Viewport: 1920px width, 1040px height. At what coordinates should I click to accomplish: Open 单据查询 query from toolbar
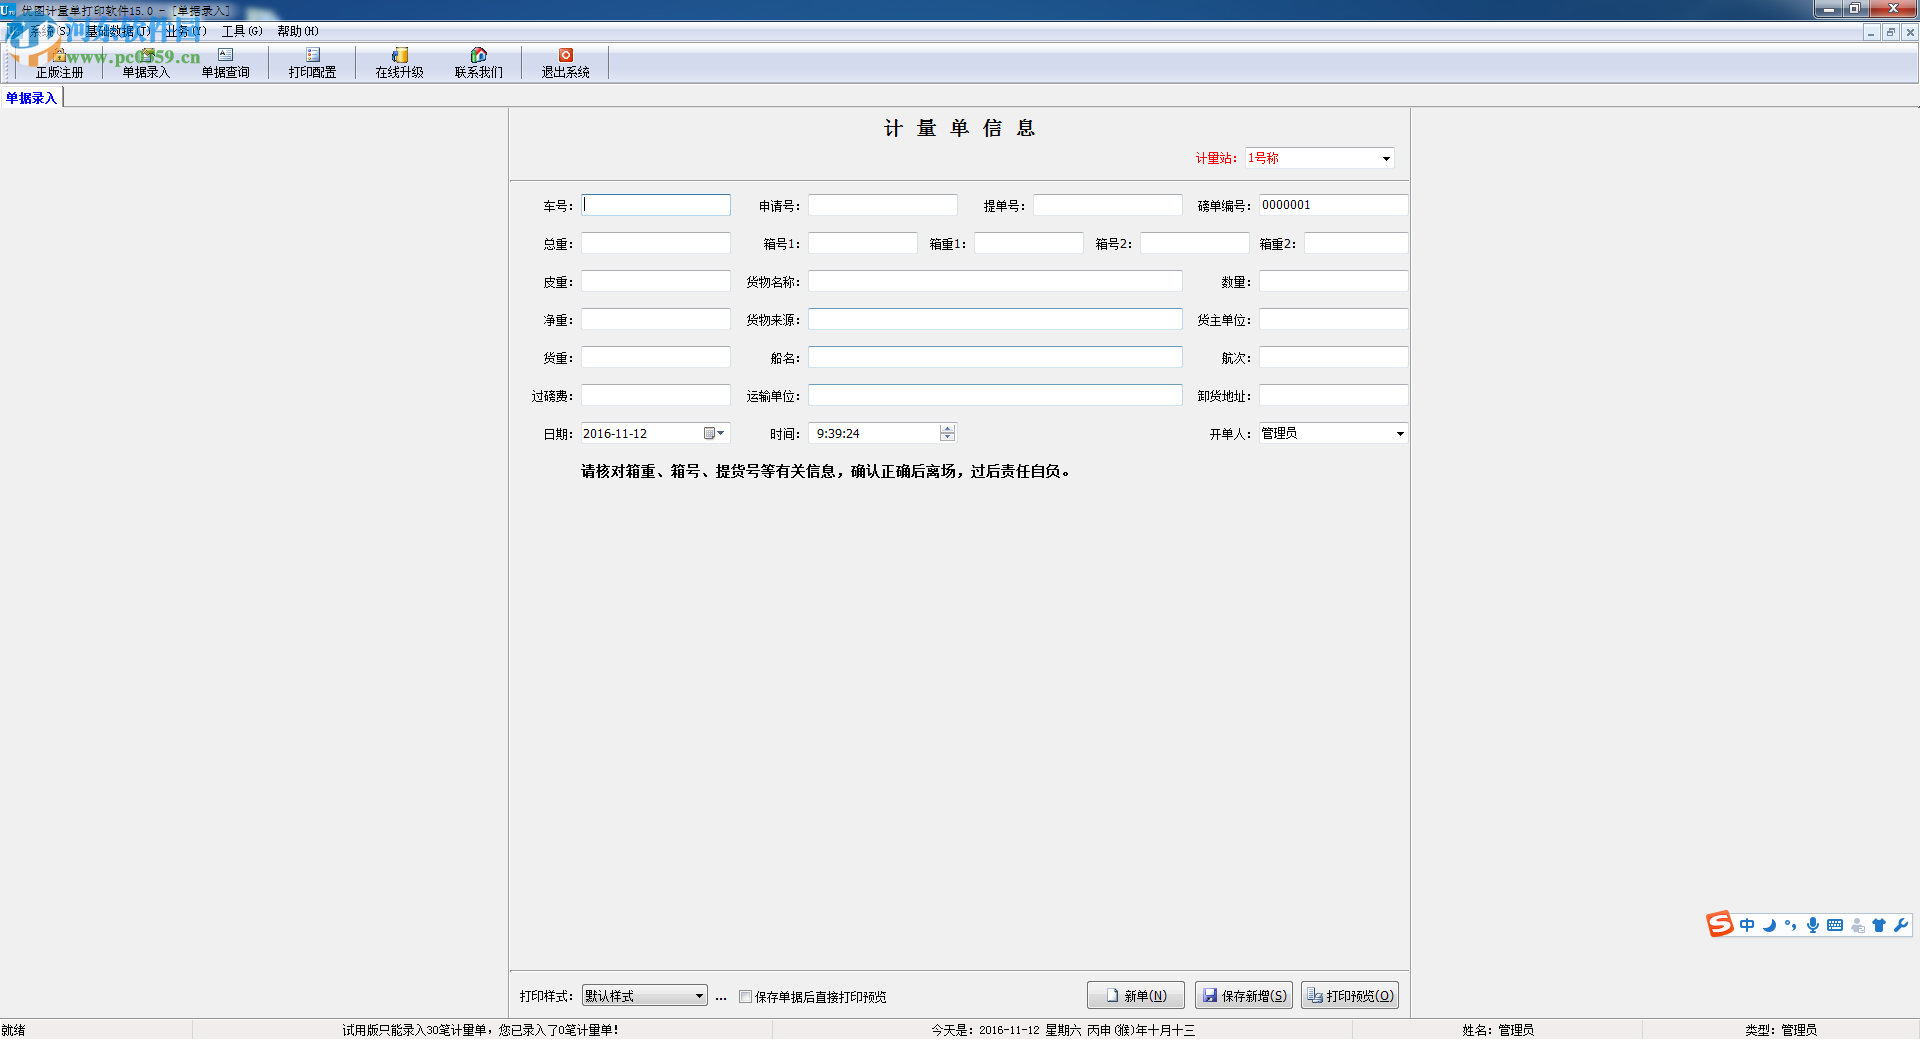[x=225, y=64]
